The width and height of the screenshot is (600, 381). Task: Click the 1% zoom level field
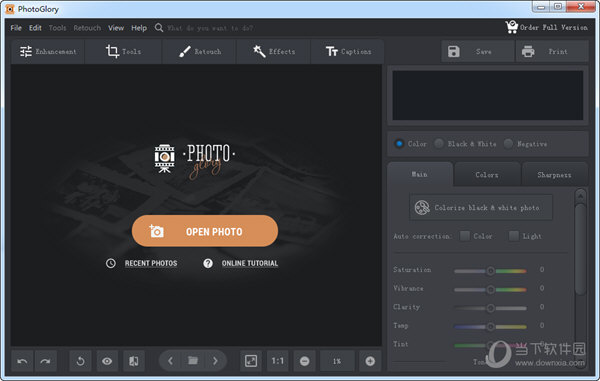[337, 361]
